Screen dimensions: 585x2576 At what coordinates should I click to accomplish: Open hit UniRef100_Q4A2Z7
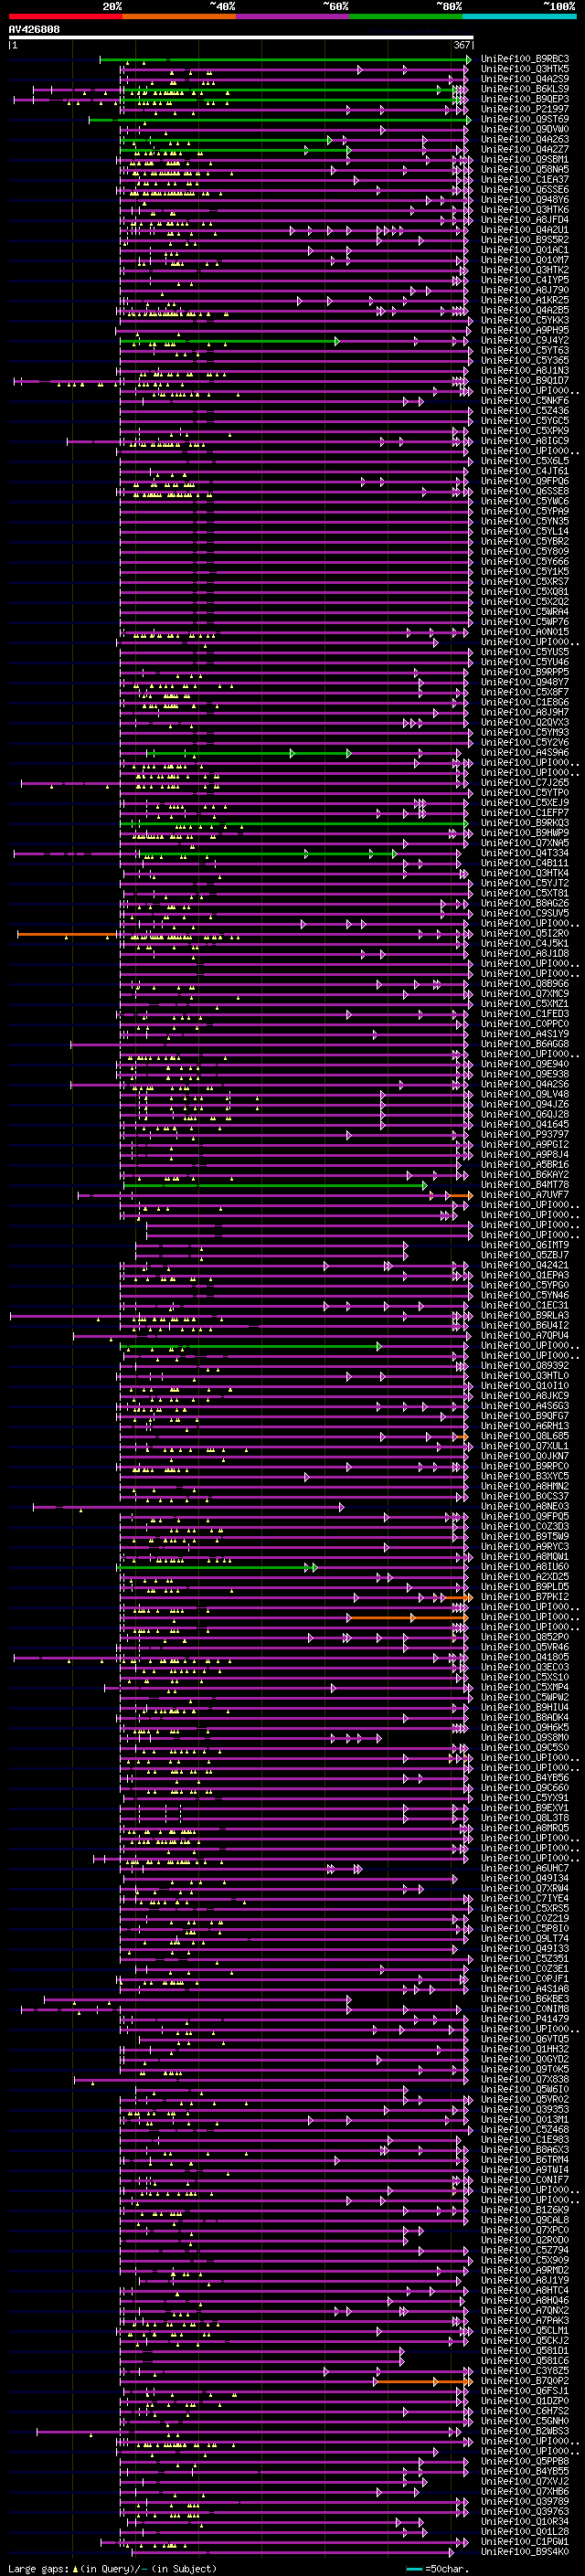pyautogui.click(x=525, y=150)
